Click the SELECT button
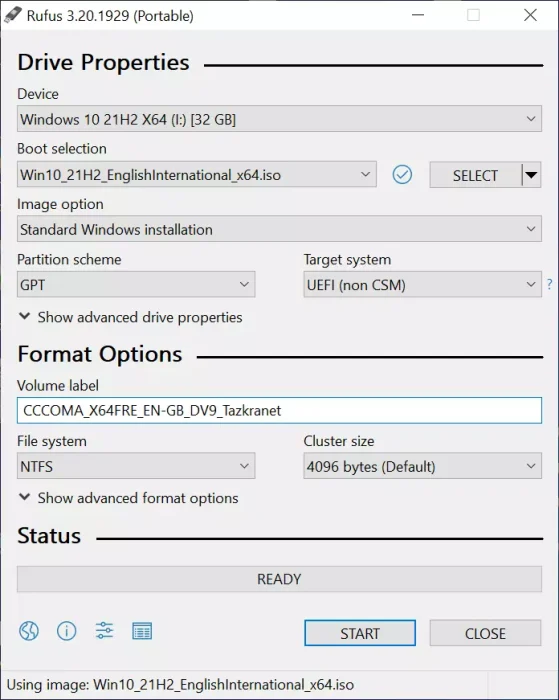The image size is (559, 700). 476,175
